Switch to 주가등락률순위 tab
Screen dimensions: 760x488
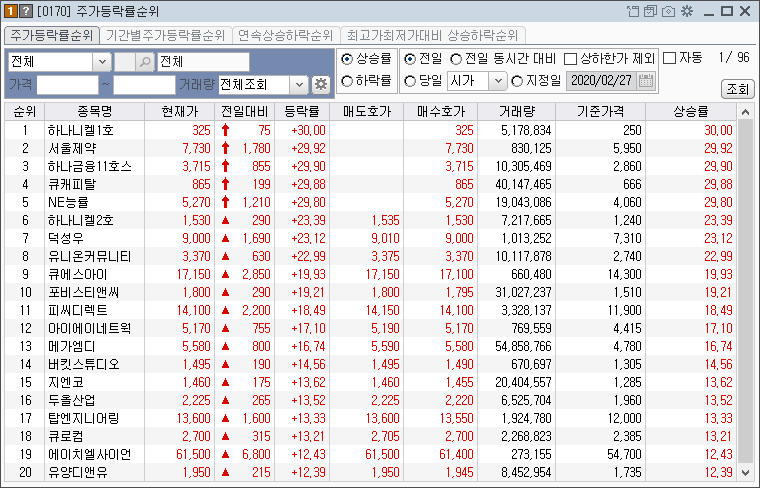click(52, 35)
